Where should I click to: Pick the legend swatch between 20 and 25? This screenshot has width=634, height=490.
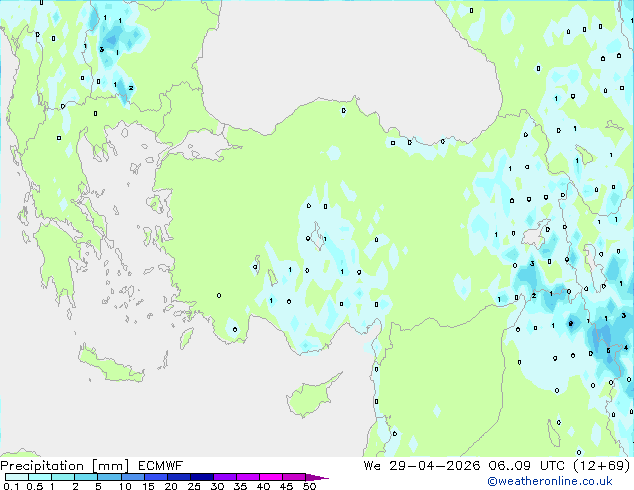pyautogui.click(x=179, y=477)
